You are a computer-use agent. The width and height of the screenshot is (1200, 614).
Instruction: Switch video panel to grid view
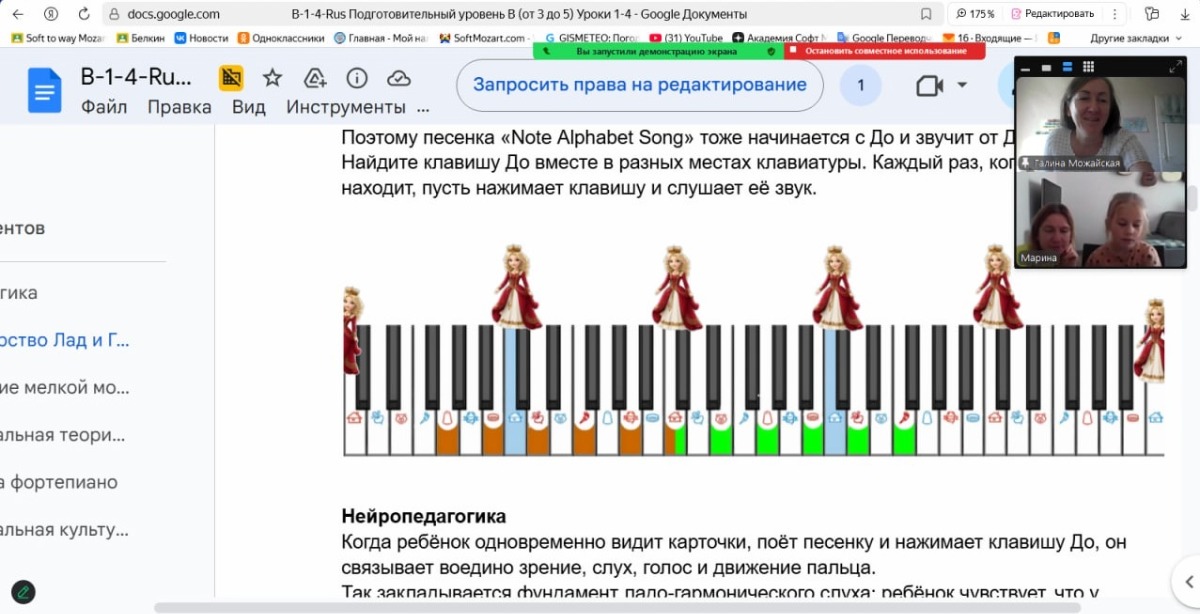point(1089,68)
